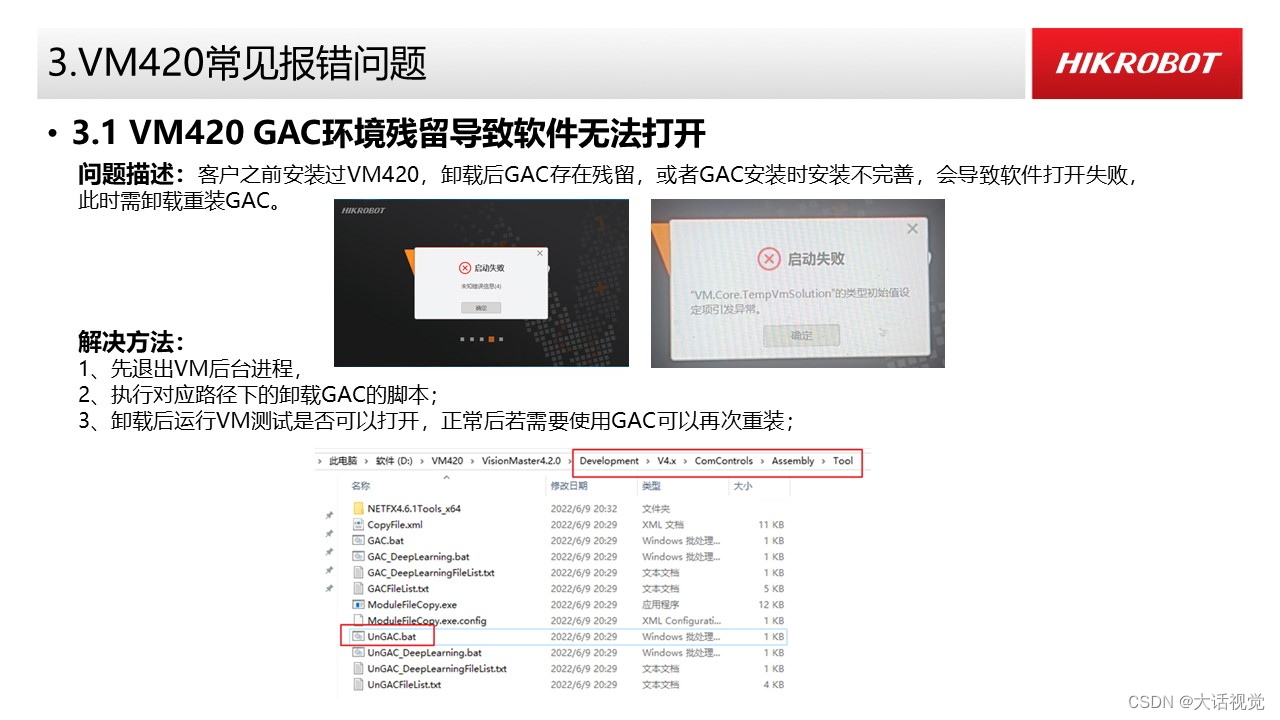Select the UnGAC.bat file name

[392, 637]
